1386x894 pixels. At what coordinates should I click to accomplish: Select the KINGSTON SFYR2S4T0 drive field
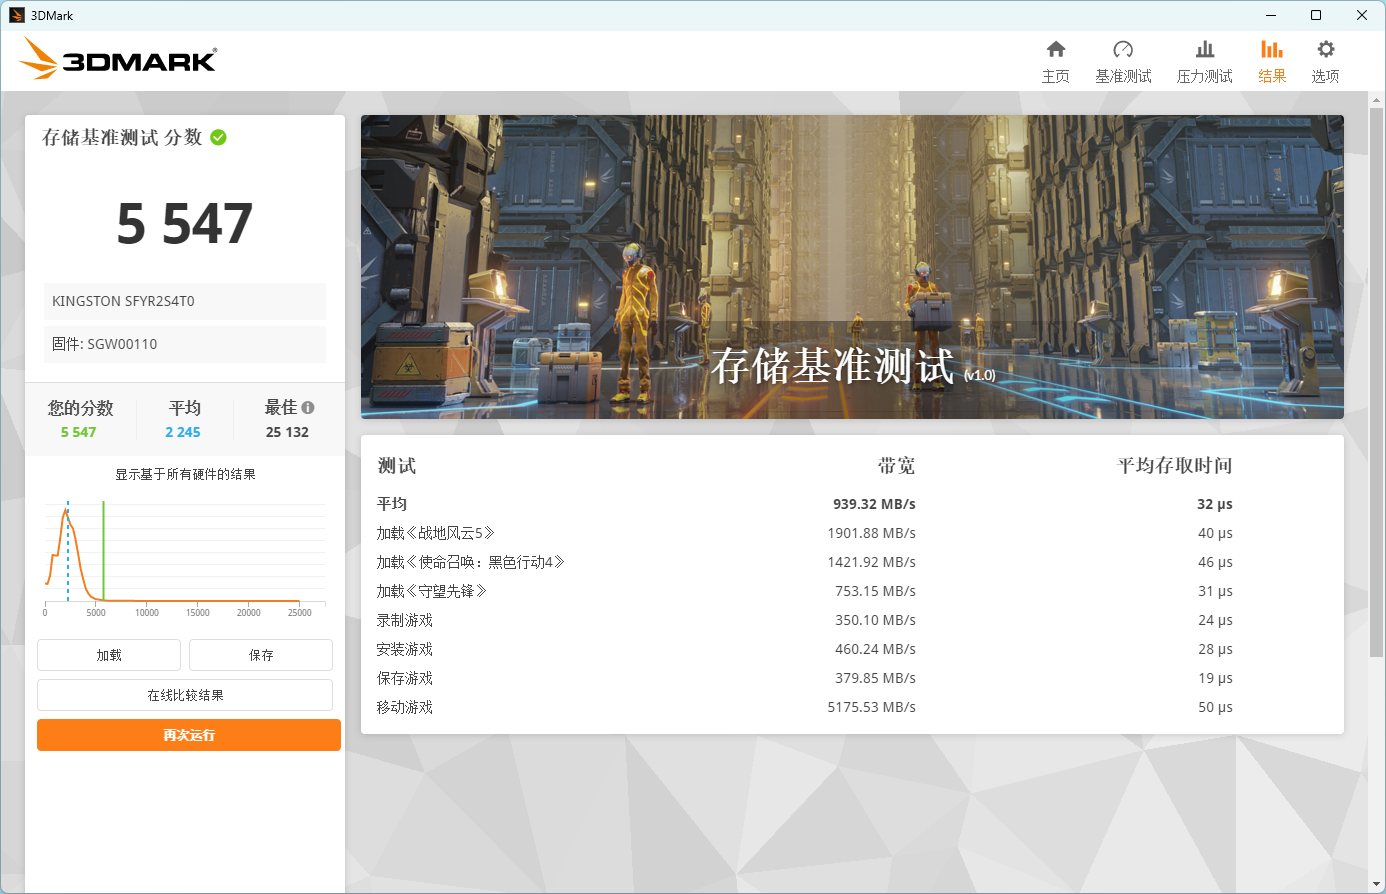click(x=185, y=301)
